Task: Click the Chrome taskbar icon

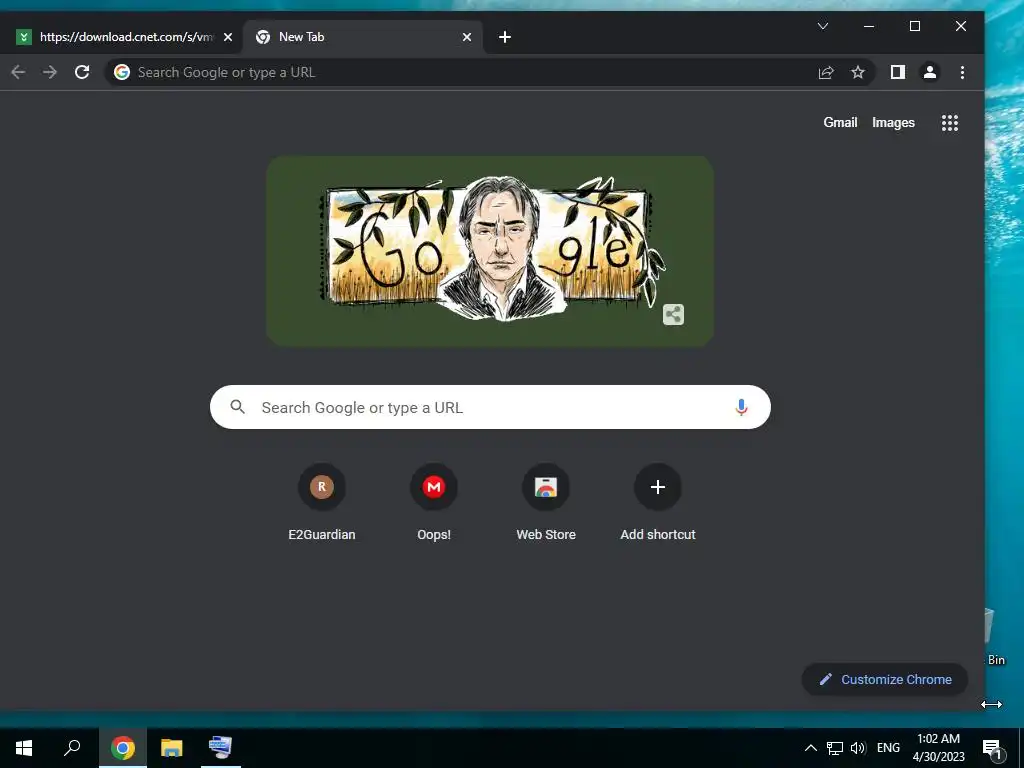Action: 123,748
